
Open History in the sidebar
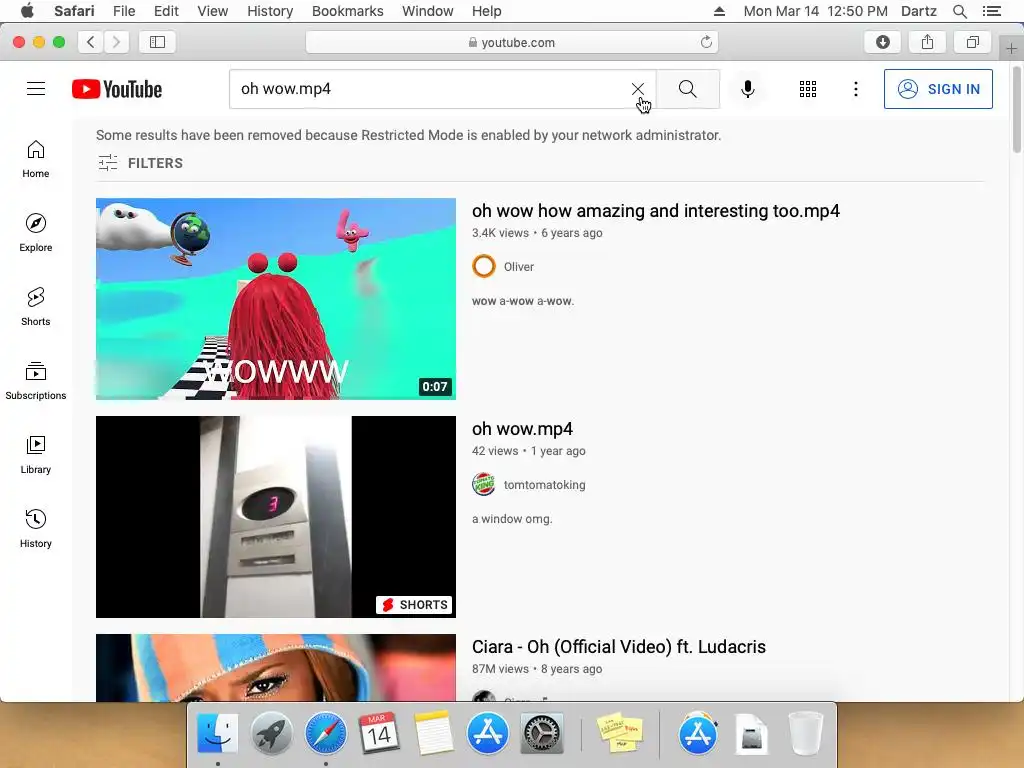[x=36, y=529]
